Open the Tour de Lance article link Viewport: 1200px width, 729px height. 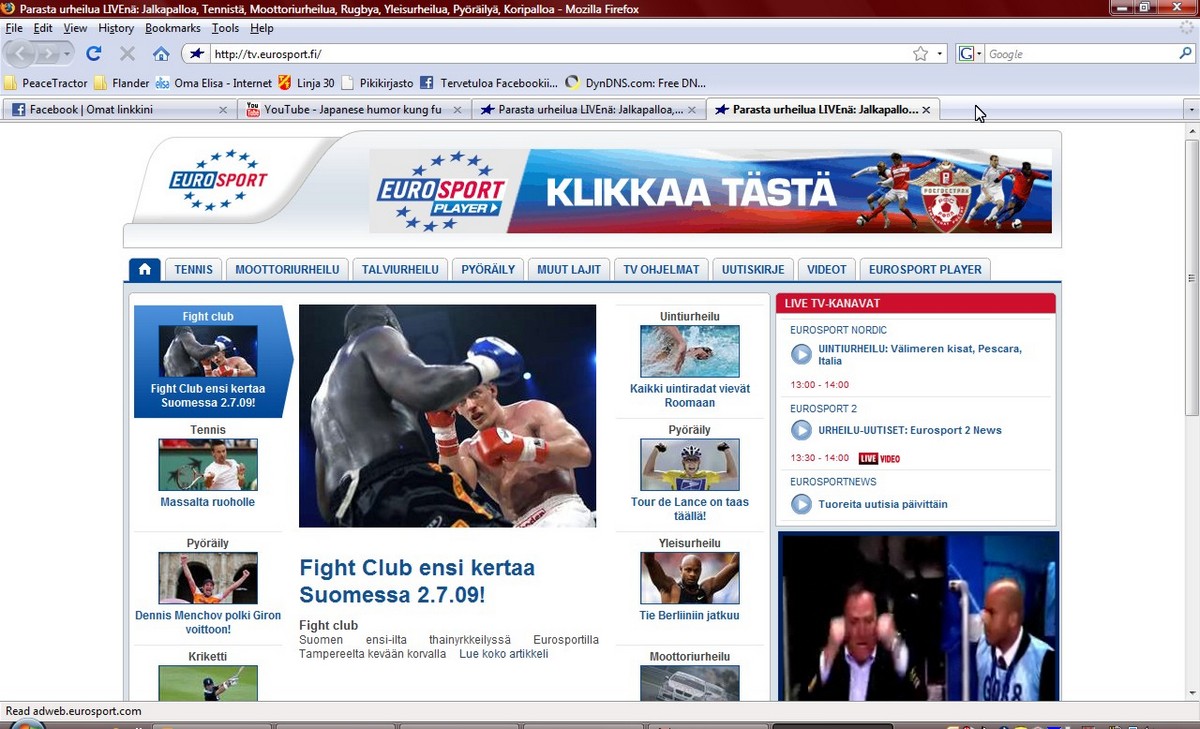(689, 509)
